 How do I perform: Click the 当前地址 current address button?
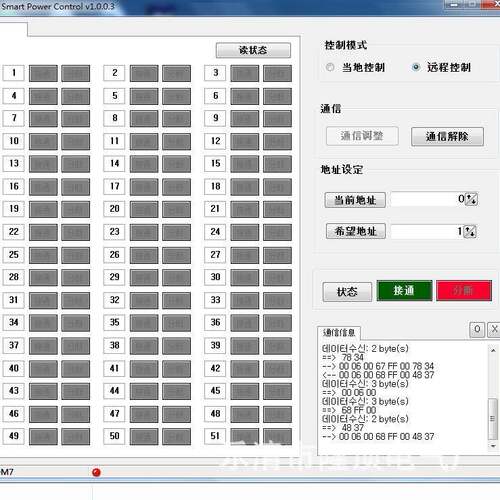click(x=355, y=200)
